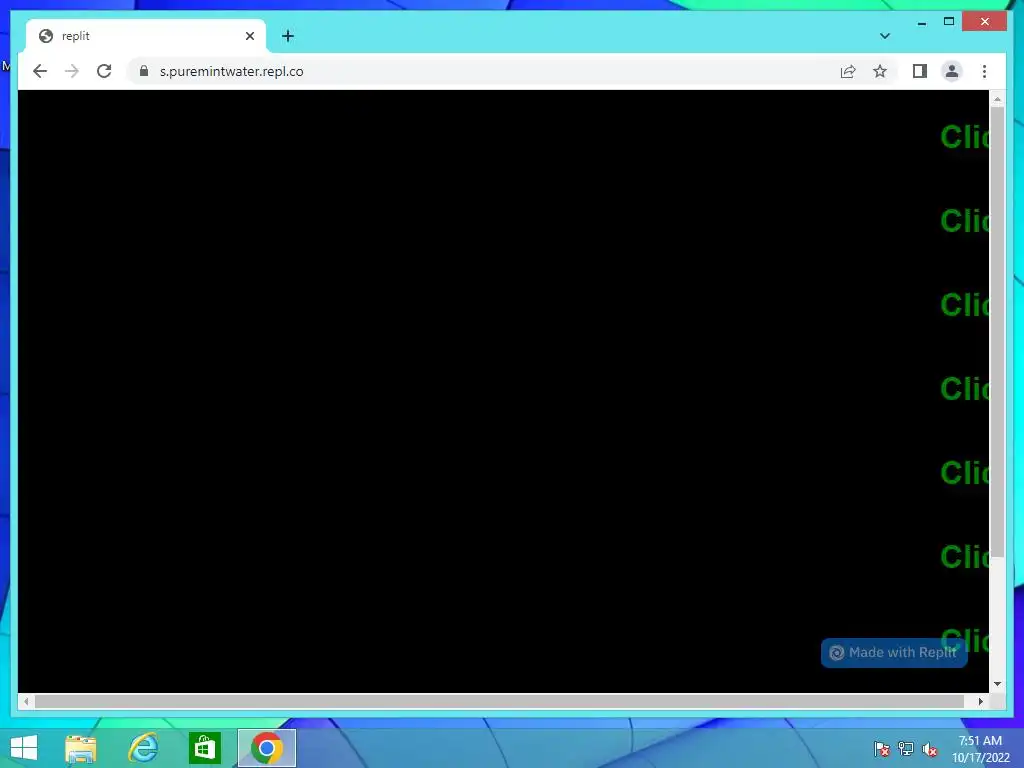
Task: Minimize the Chrome window
Action: 921,22
